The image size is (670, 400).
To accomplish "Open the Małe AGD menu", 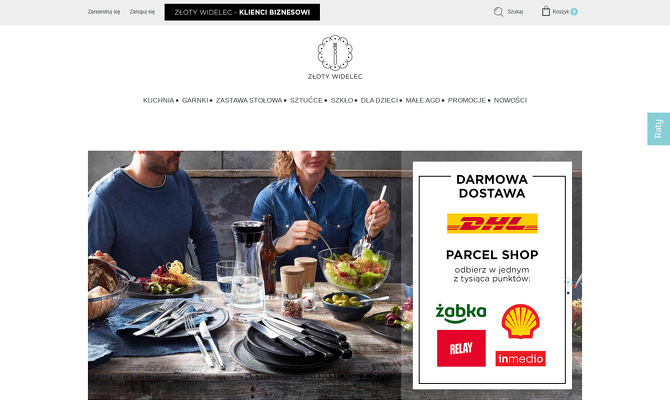I will (423, 100).
